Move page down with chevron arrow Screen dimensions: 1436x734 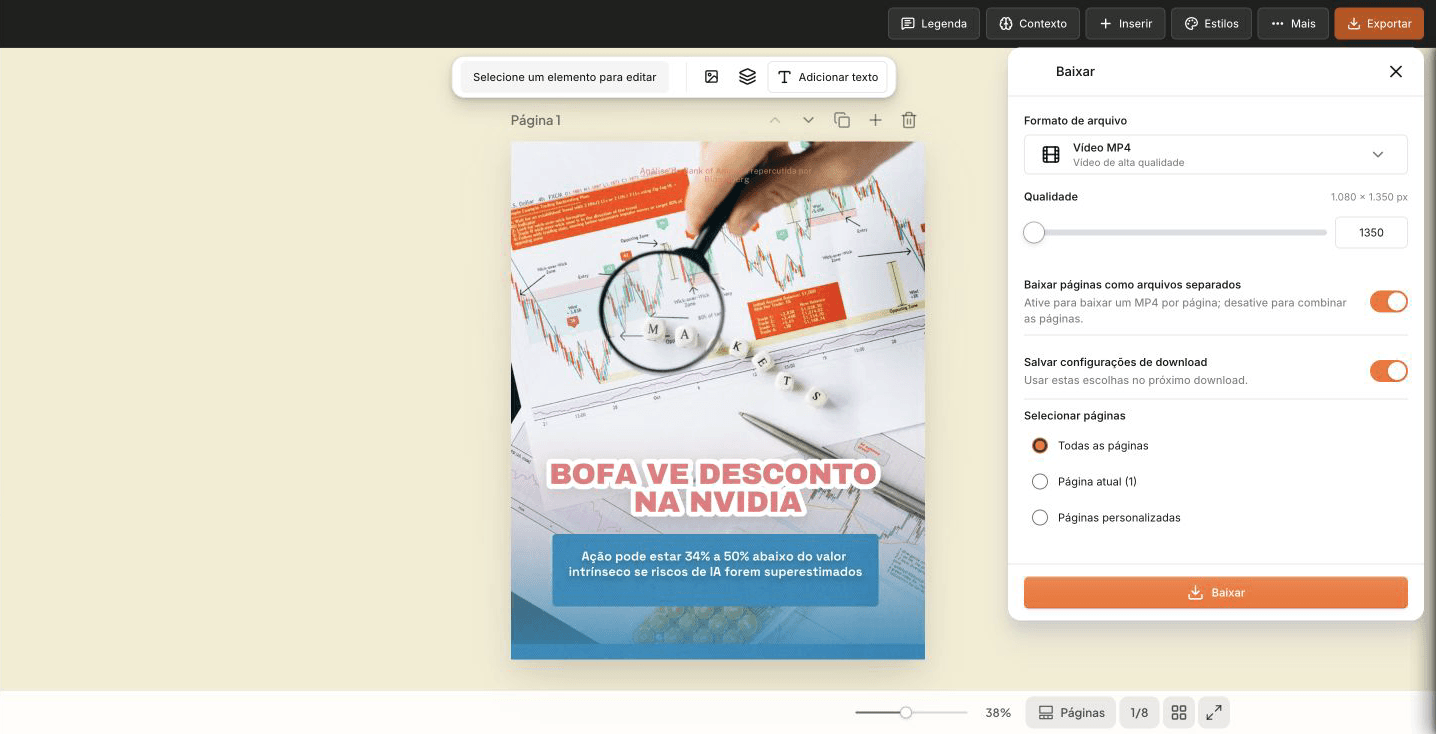pos(808,120)
